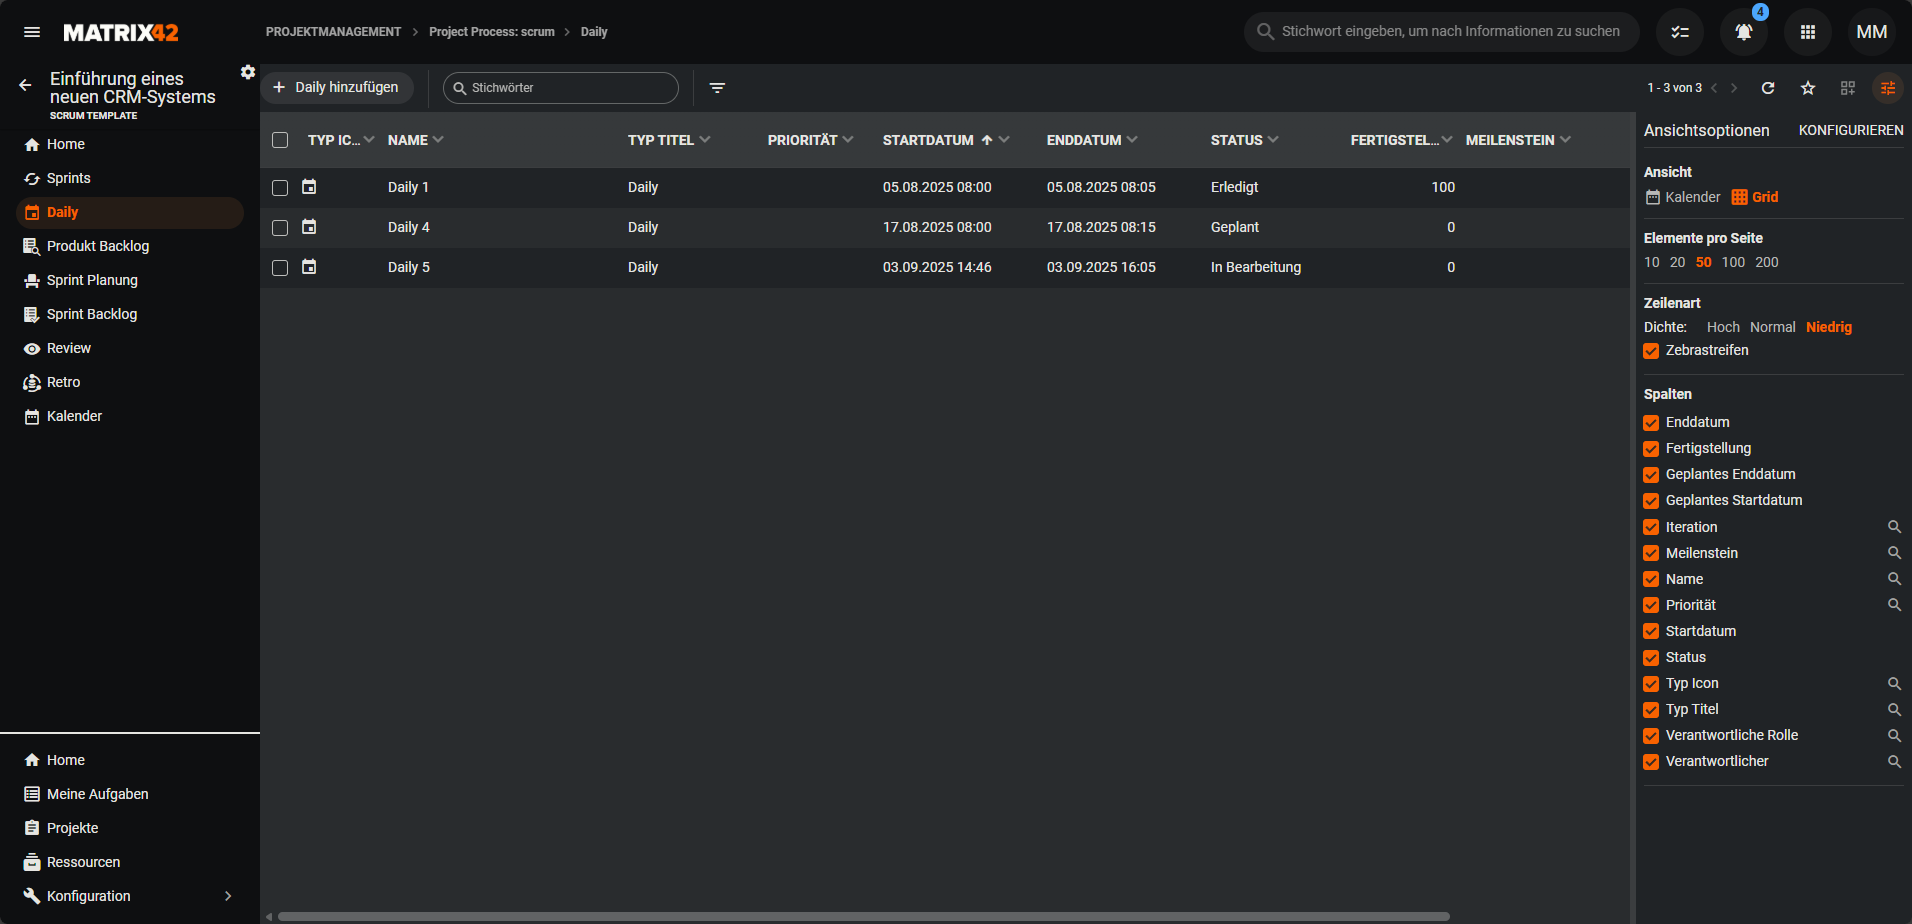Click the notification bell icon
The height and width of the screenshot is (924, 1912).
(1743, 32)
